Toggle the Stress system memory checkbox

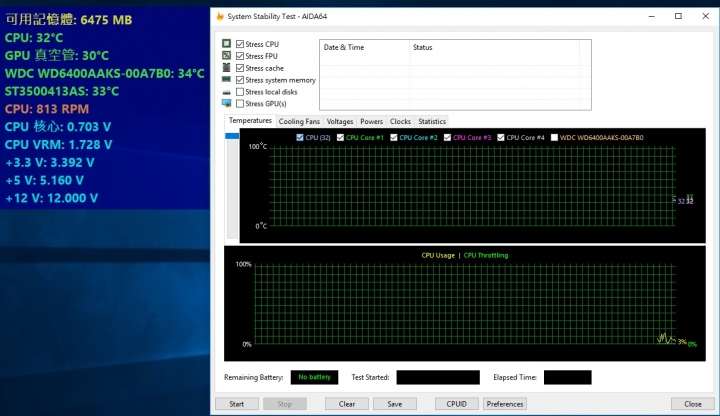(x=240, y=80)
